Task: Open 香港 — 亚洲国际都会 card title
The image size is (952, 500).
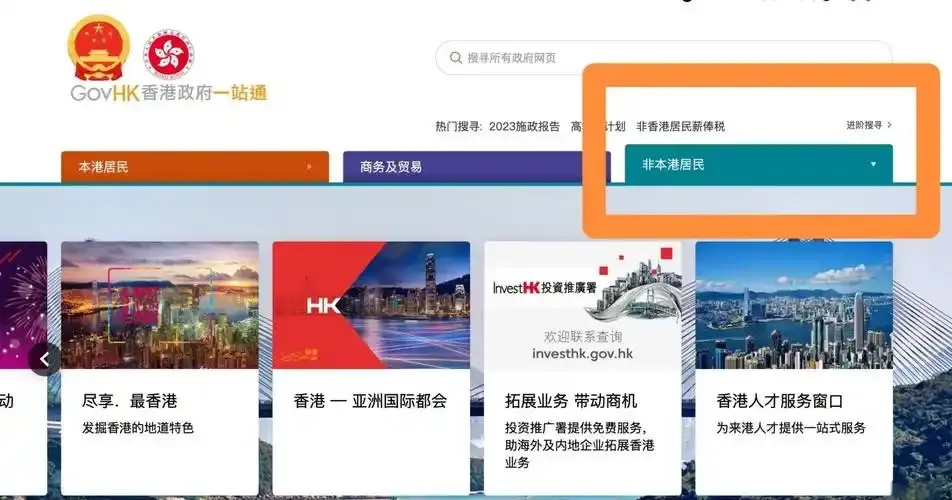Action: [x=370, y=401]
